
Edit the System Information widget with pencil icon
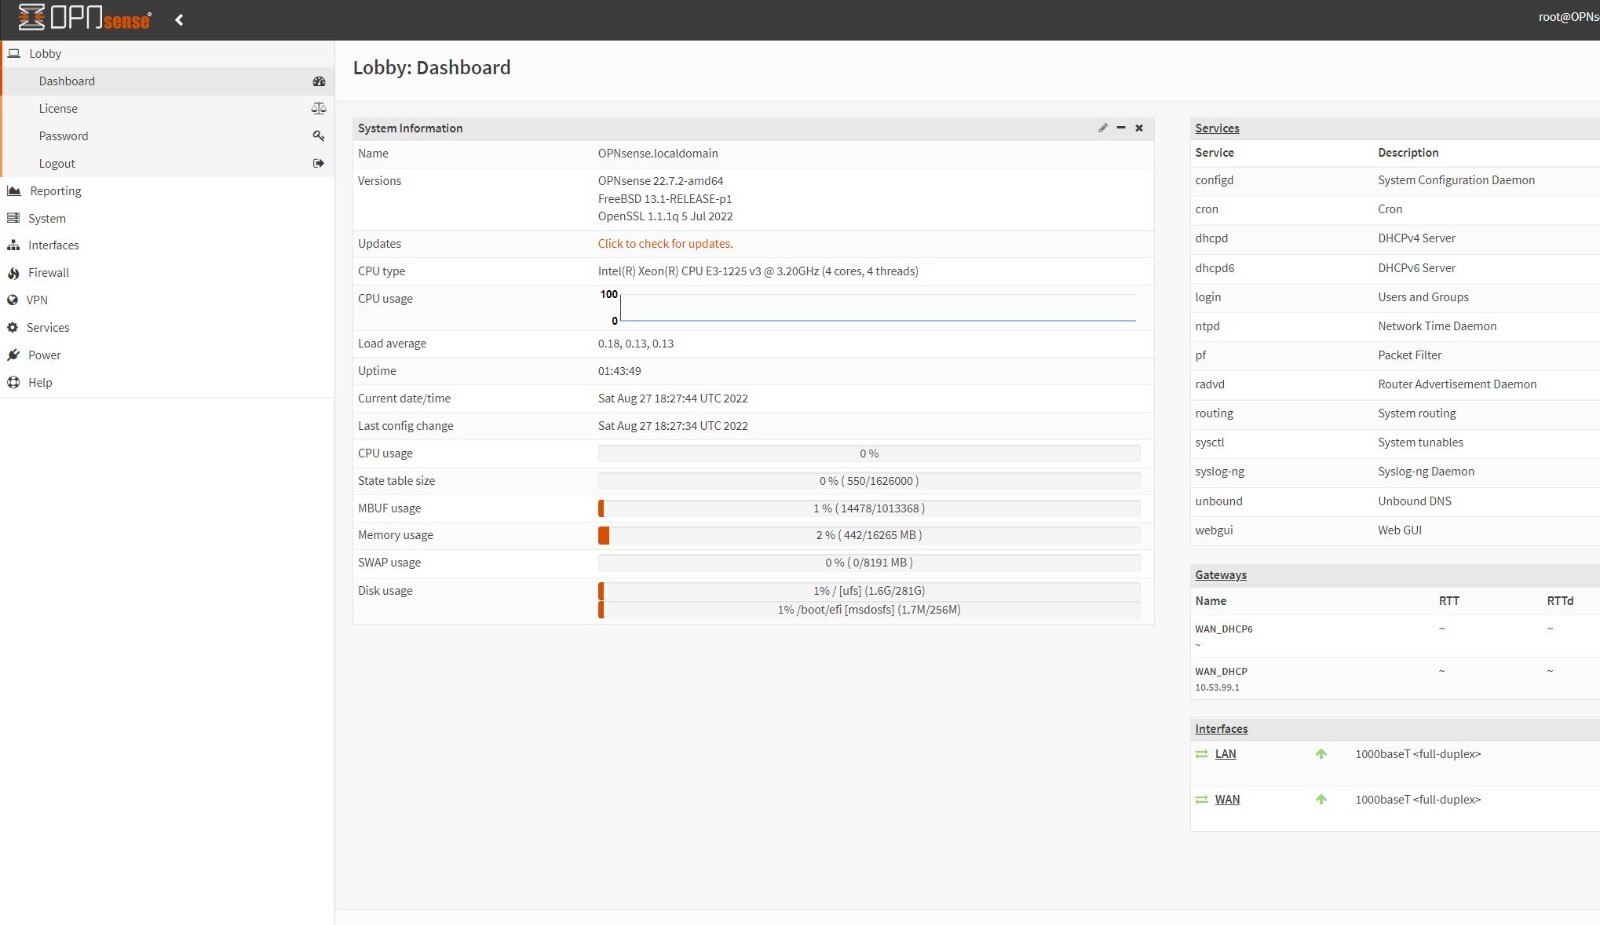click(1103, 128)
